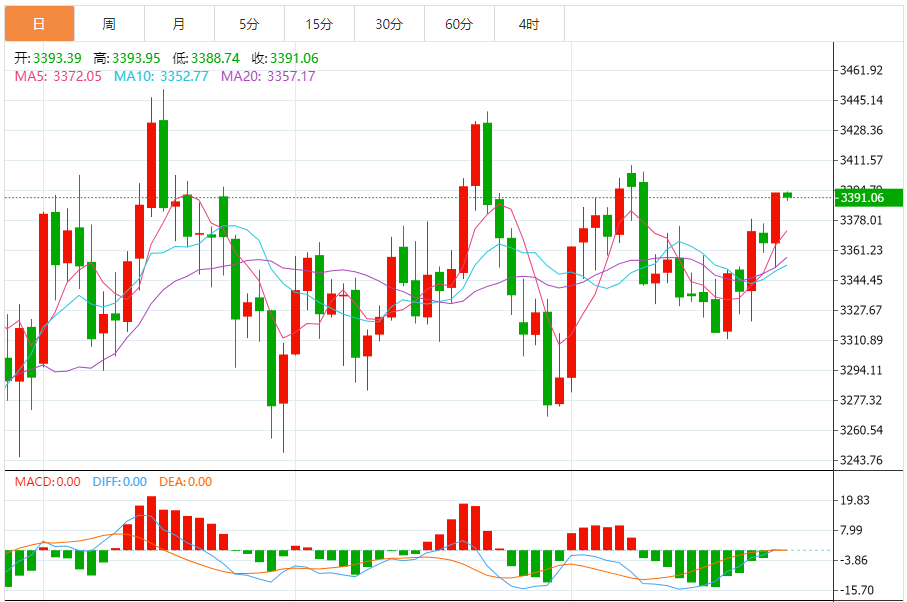Screen dimensions: 907x602
Task: Click the 19.83 MACD axis label
Action: tap(855, 500)
